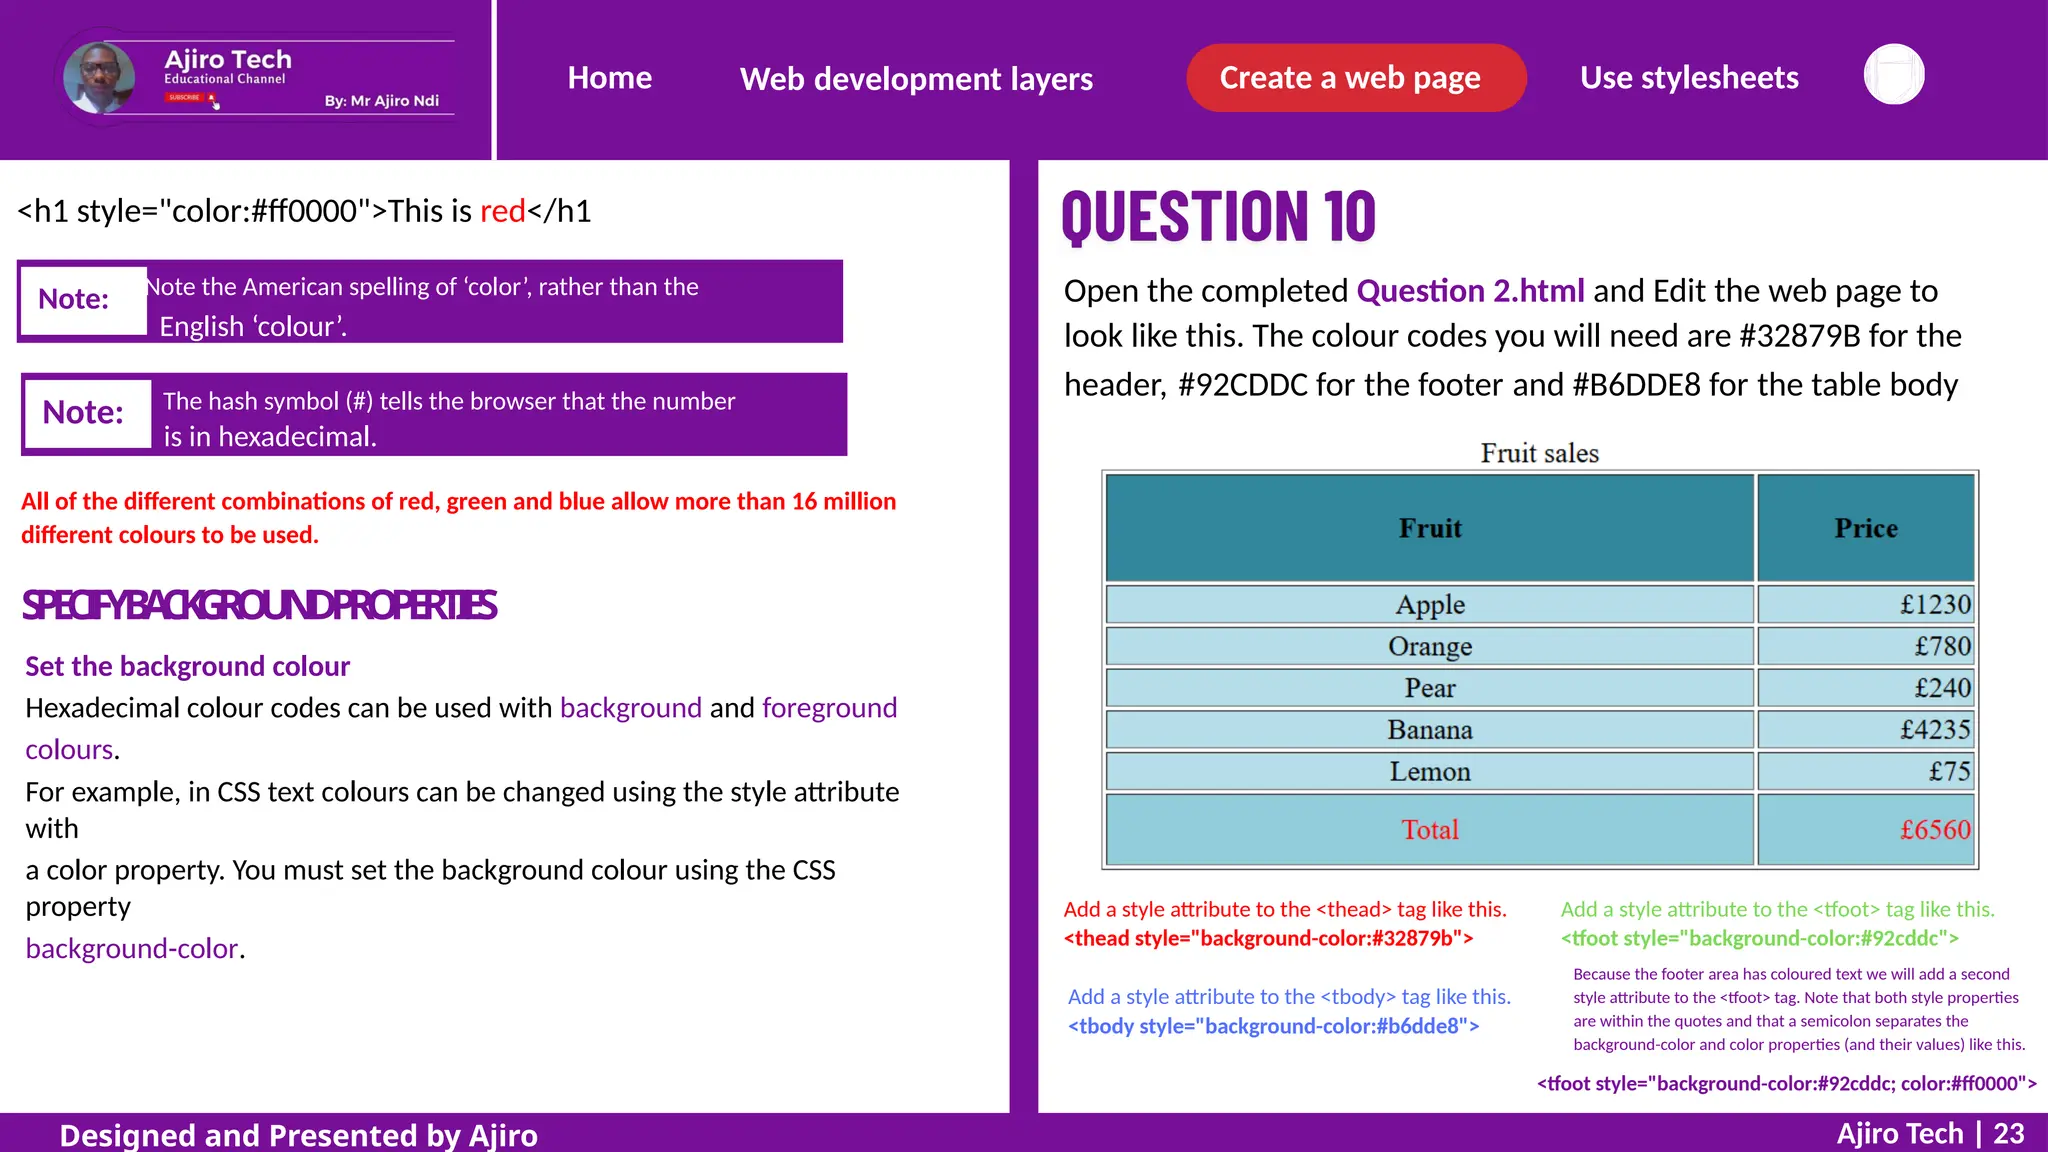Click the purple 'background' keyword
This screenshot has width=2048, height=1152.
pos(631,708)
